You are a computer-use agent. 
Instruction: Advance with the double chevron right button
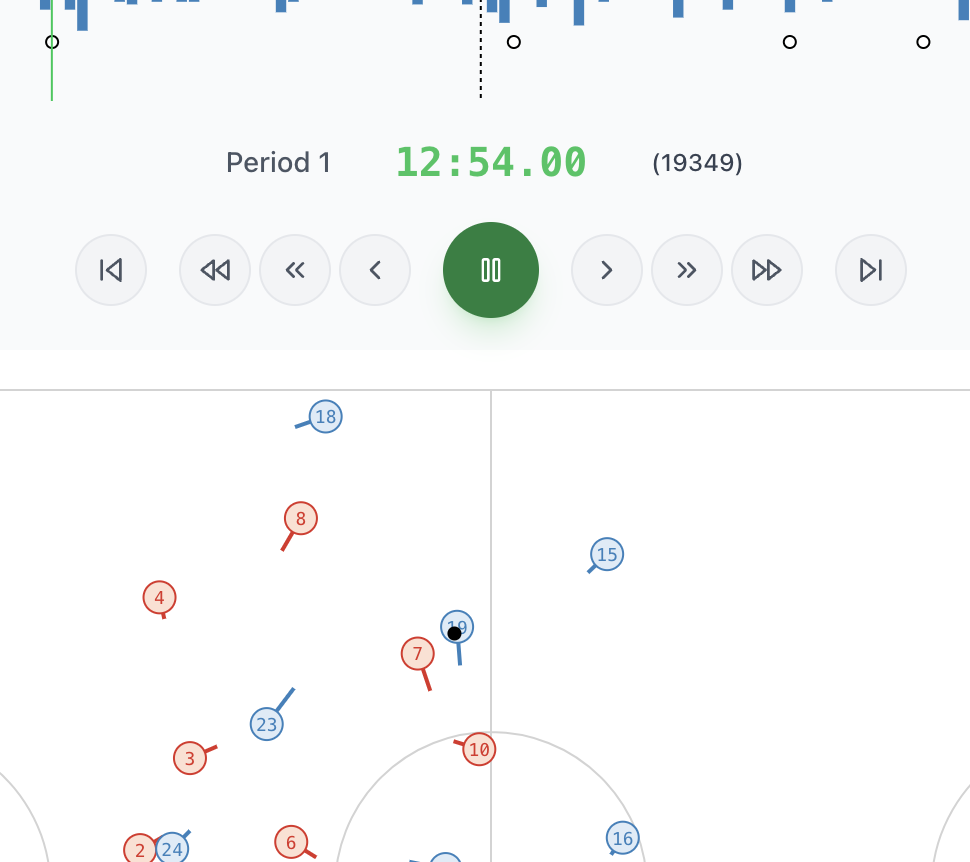click(687, 270)
